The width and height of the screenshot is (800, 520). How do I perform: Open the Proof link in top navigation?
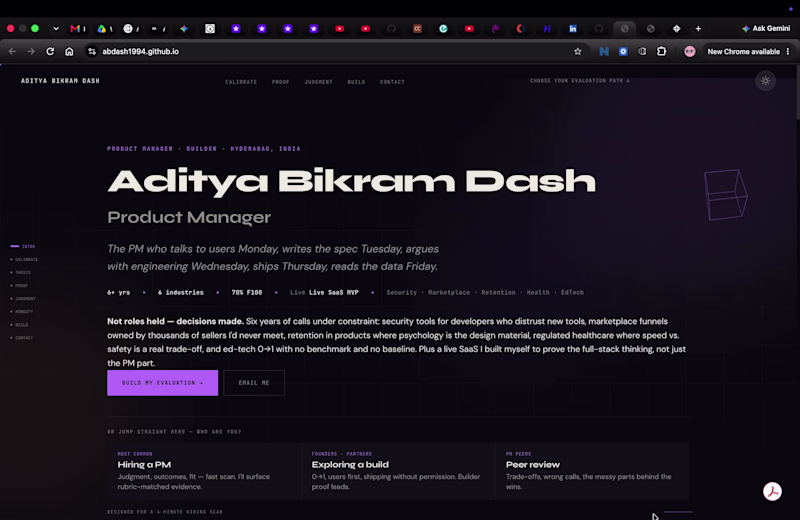pyautogui.click(x=281, y=82)
